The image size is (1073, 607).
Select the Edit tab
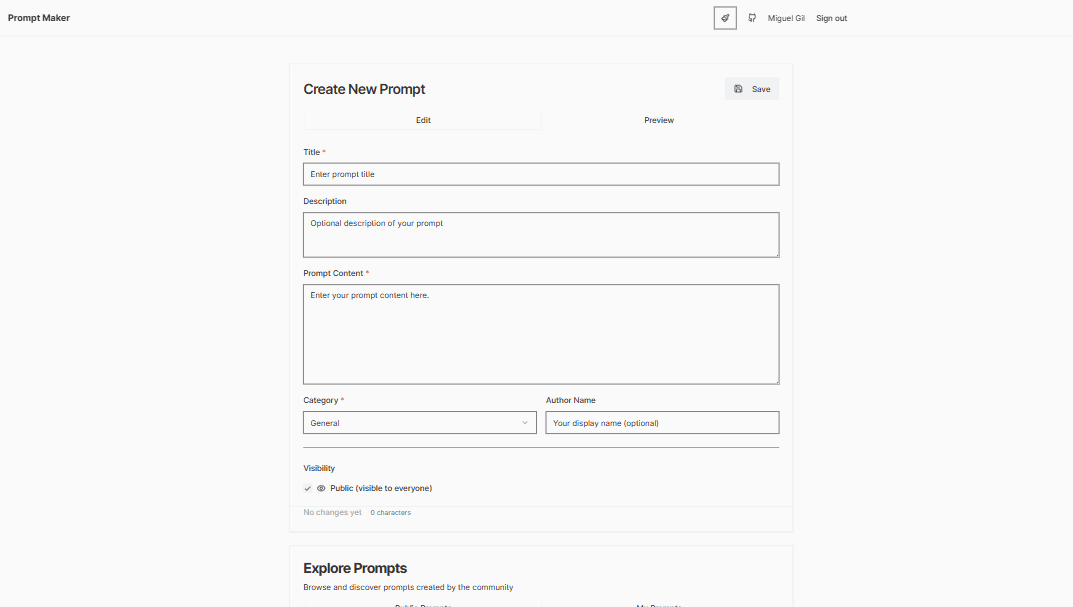(423, 120)
